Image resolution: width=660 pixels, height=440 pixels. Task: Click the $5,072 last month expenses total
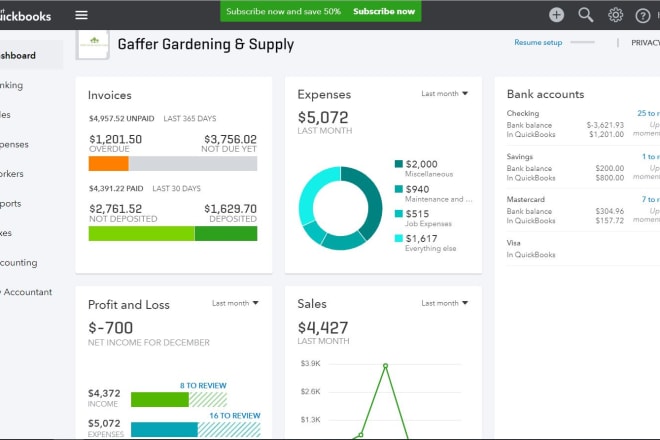point(323,117)
